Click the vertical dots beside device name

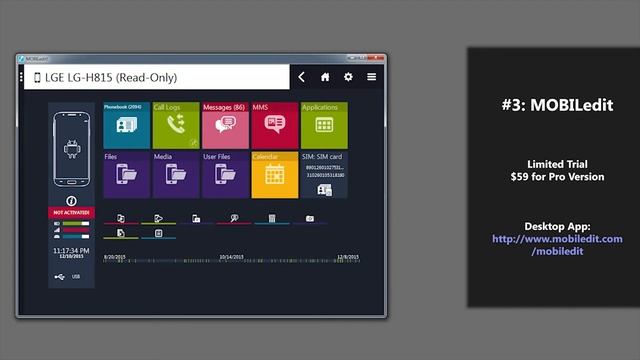(21, 77)
